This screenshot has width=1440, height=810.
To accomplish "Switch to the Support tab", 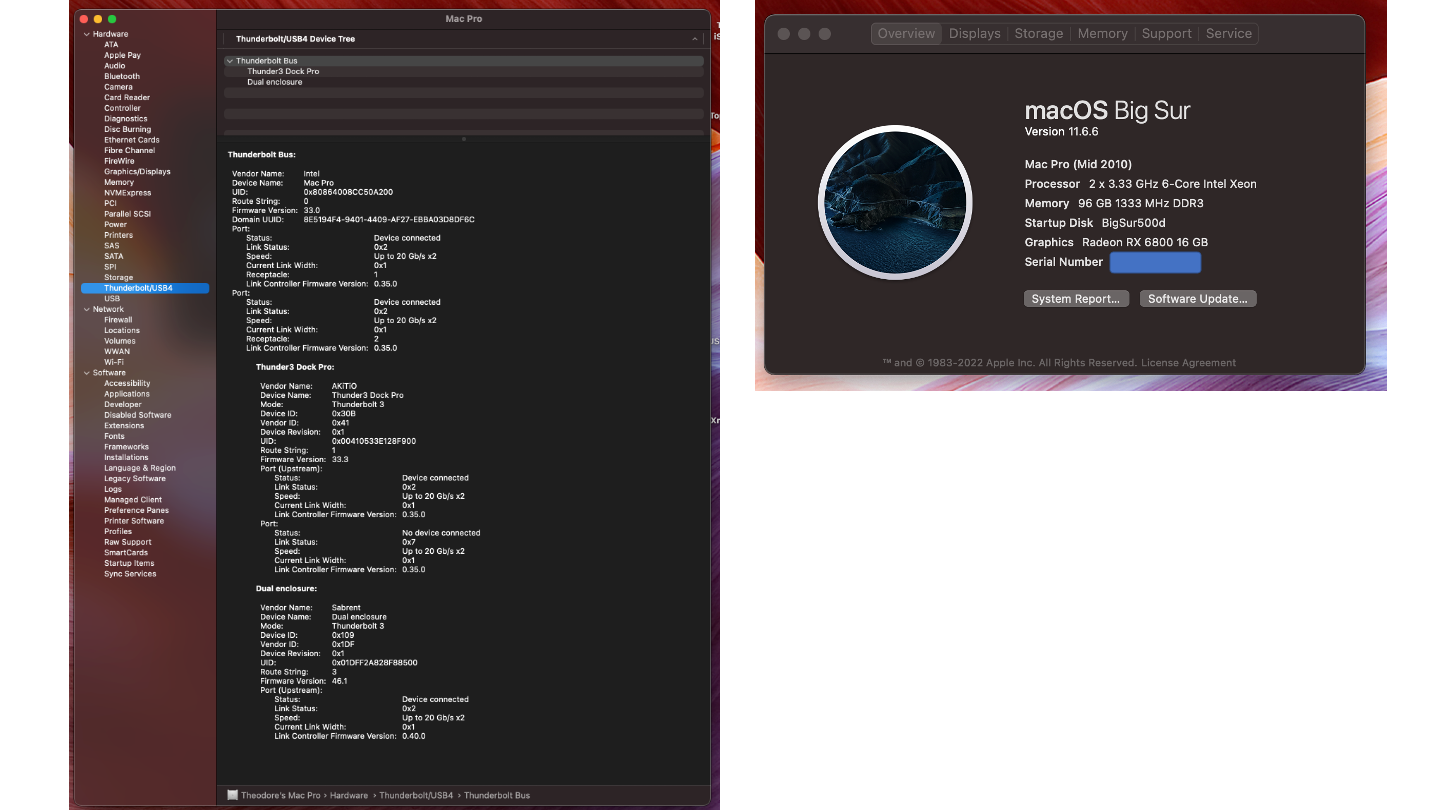I will tap(1166, 34).
